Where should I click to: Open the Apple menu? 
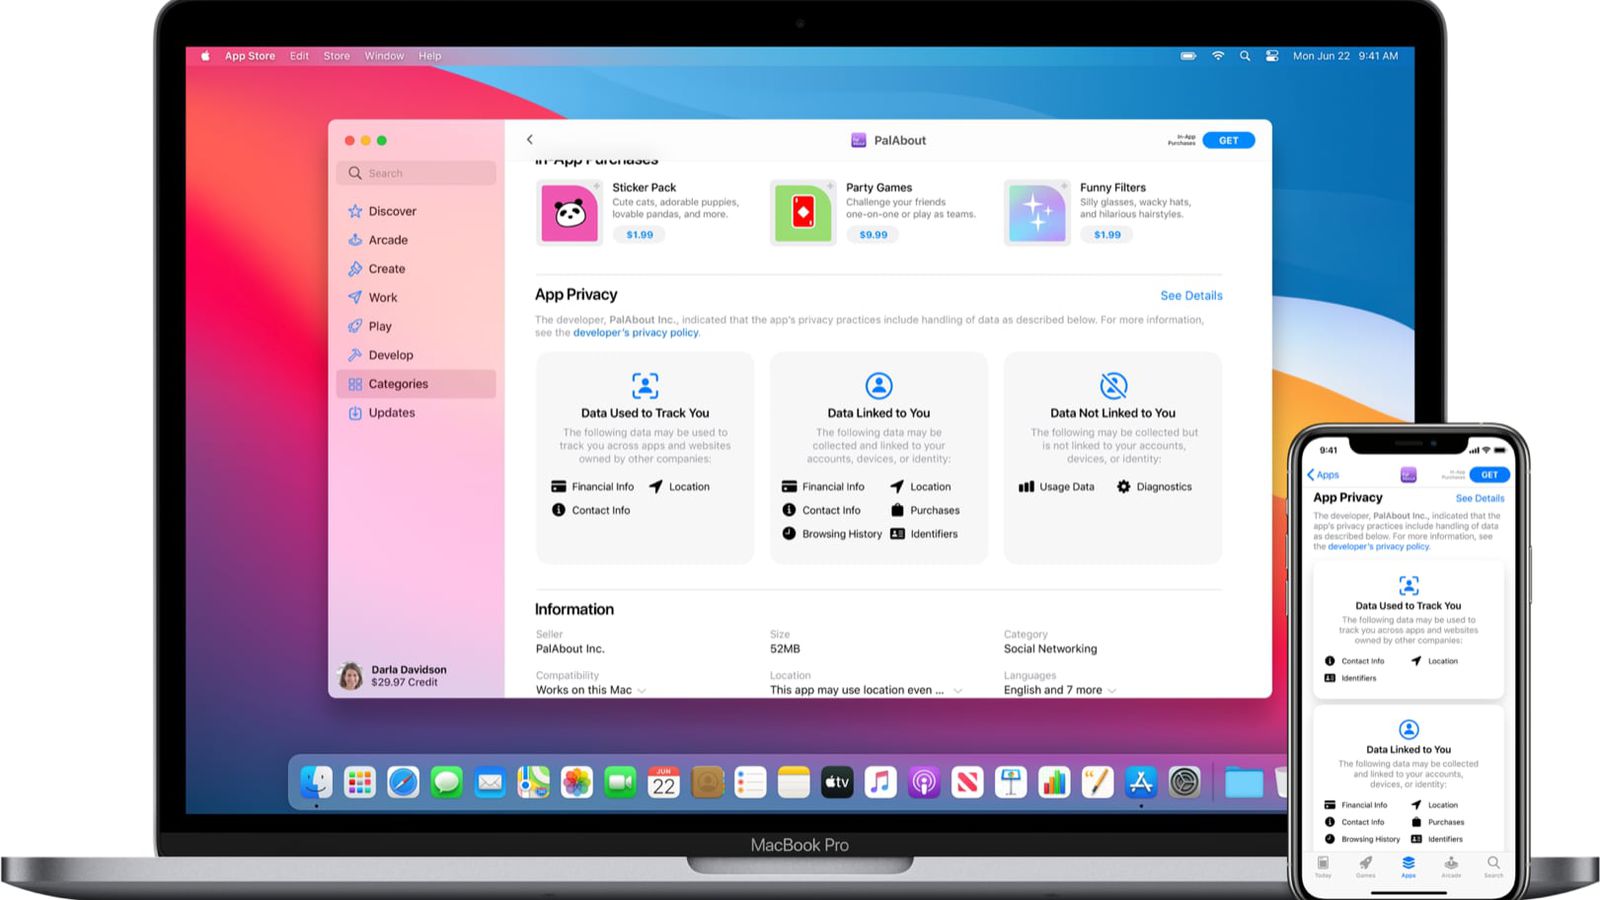tap(205, 56)
